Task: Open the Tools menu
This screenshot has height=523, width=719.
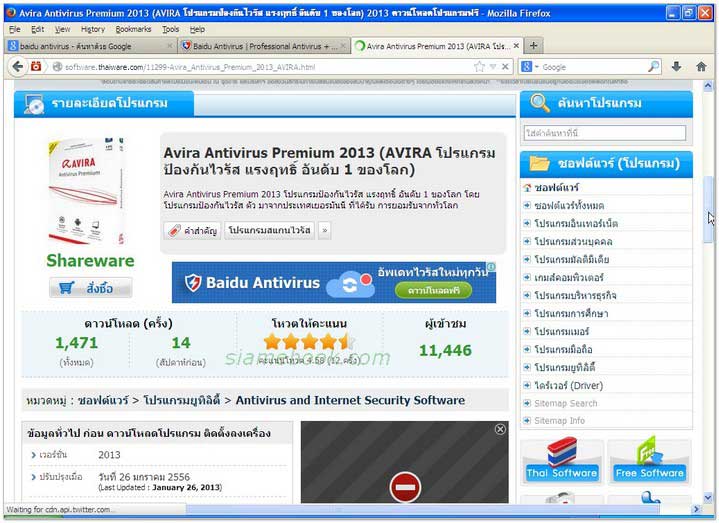Action: tap(170, 29)
